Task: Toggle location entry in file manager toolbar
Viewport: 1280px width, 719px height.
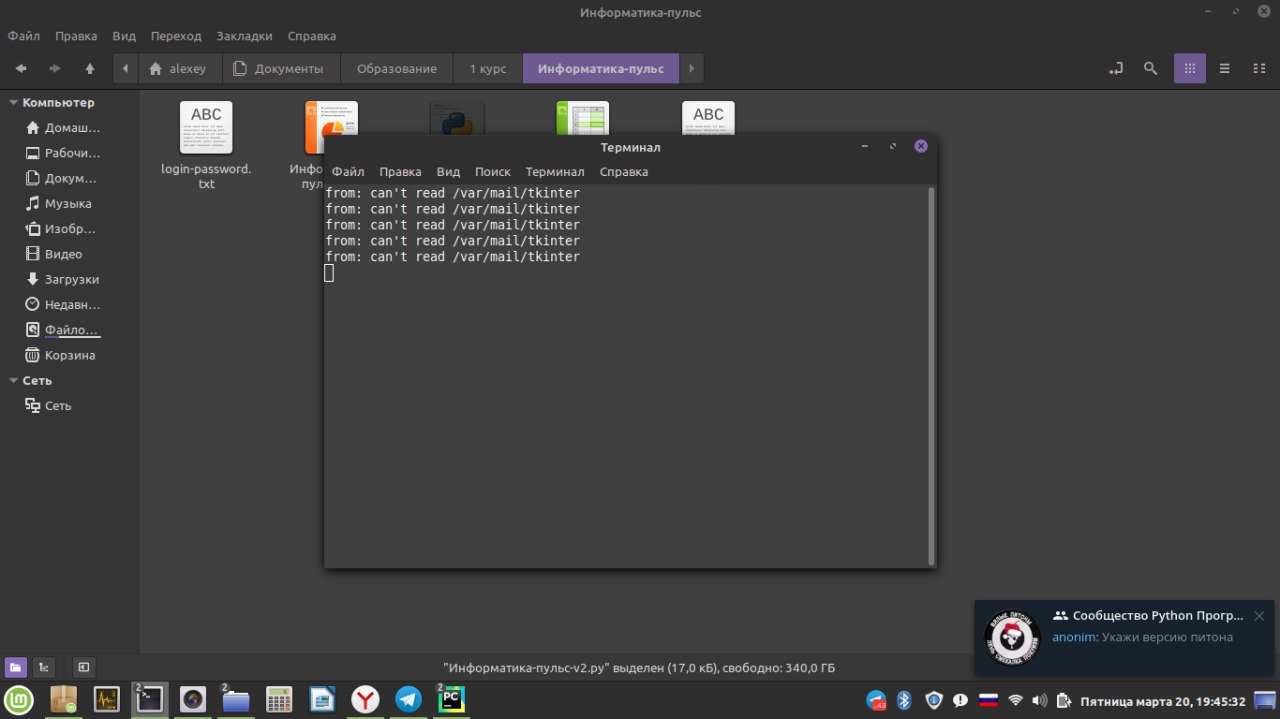Action: click(x=1116, y=69)
